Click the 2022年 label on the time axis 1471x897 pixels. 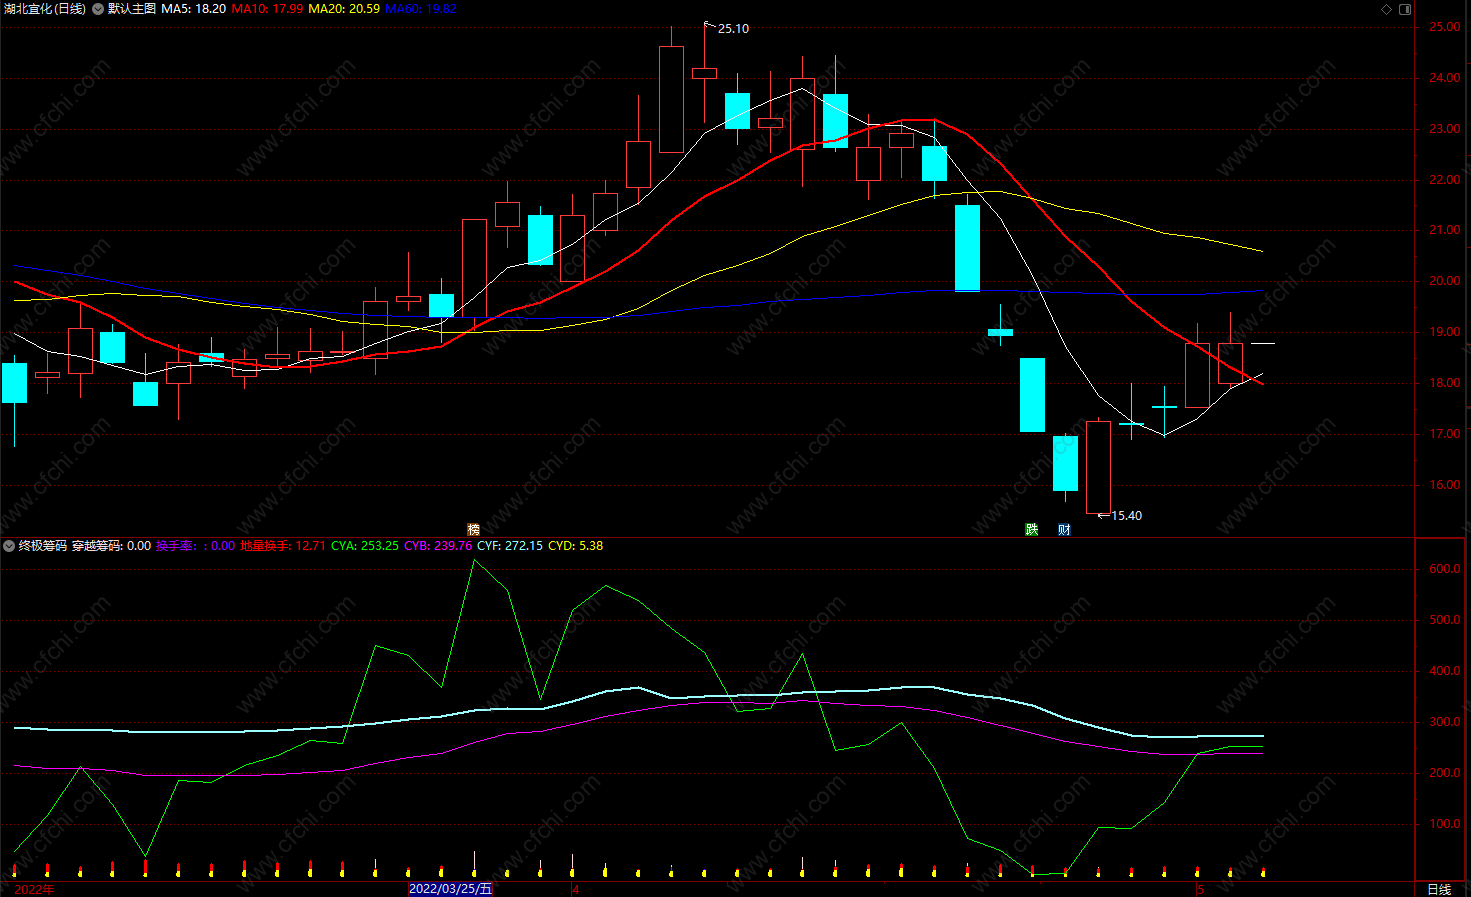[35, 889]
